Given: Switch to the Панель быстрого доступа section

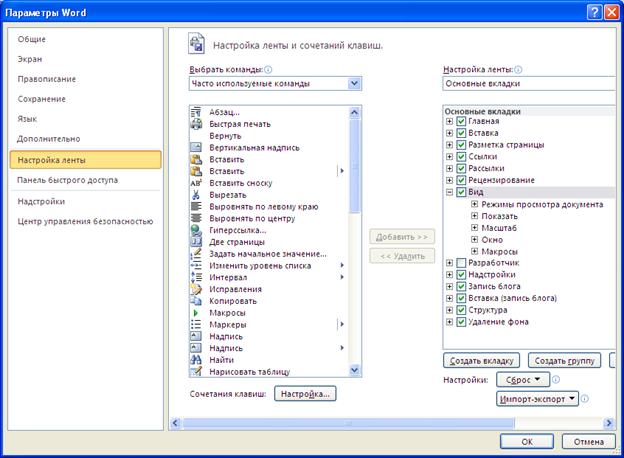Looking at the screenshot, I should click(x=67, y=180).
